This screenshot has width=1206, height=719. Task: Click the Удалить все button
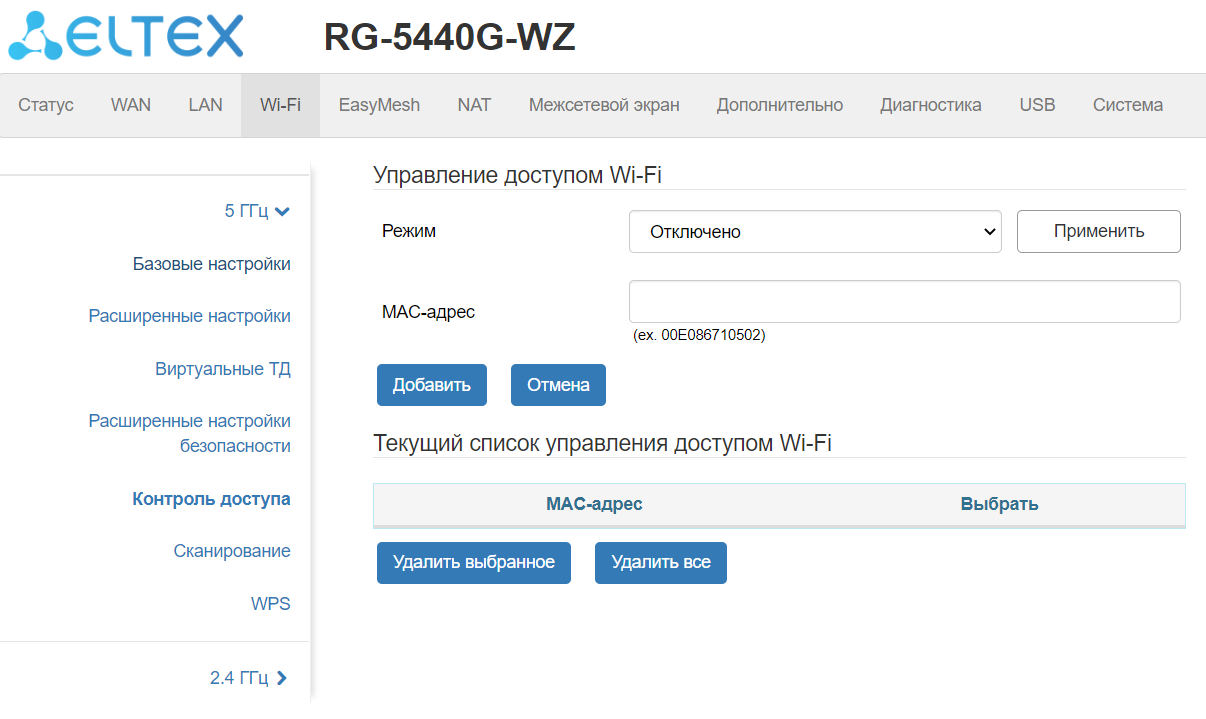point(661,563)
